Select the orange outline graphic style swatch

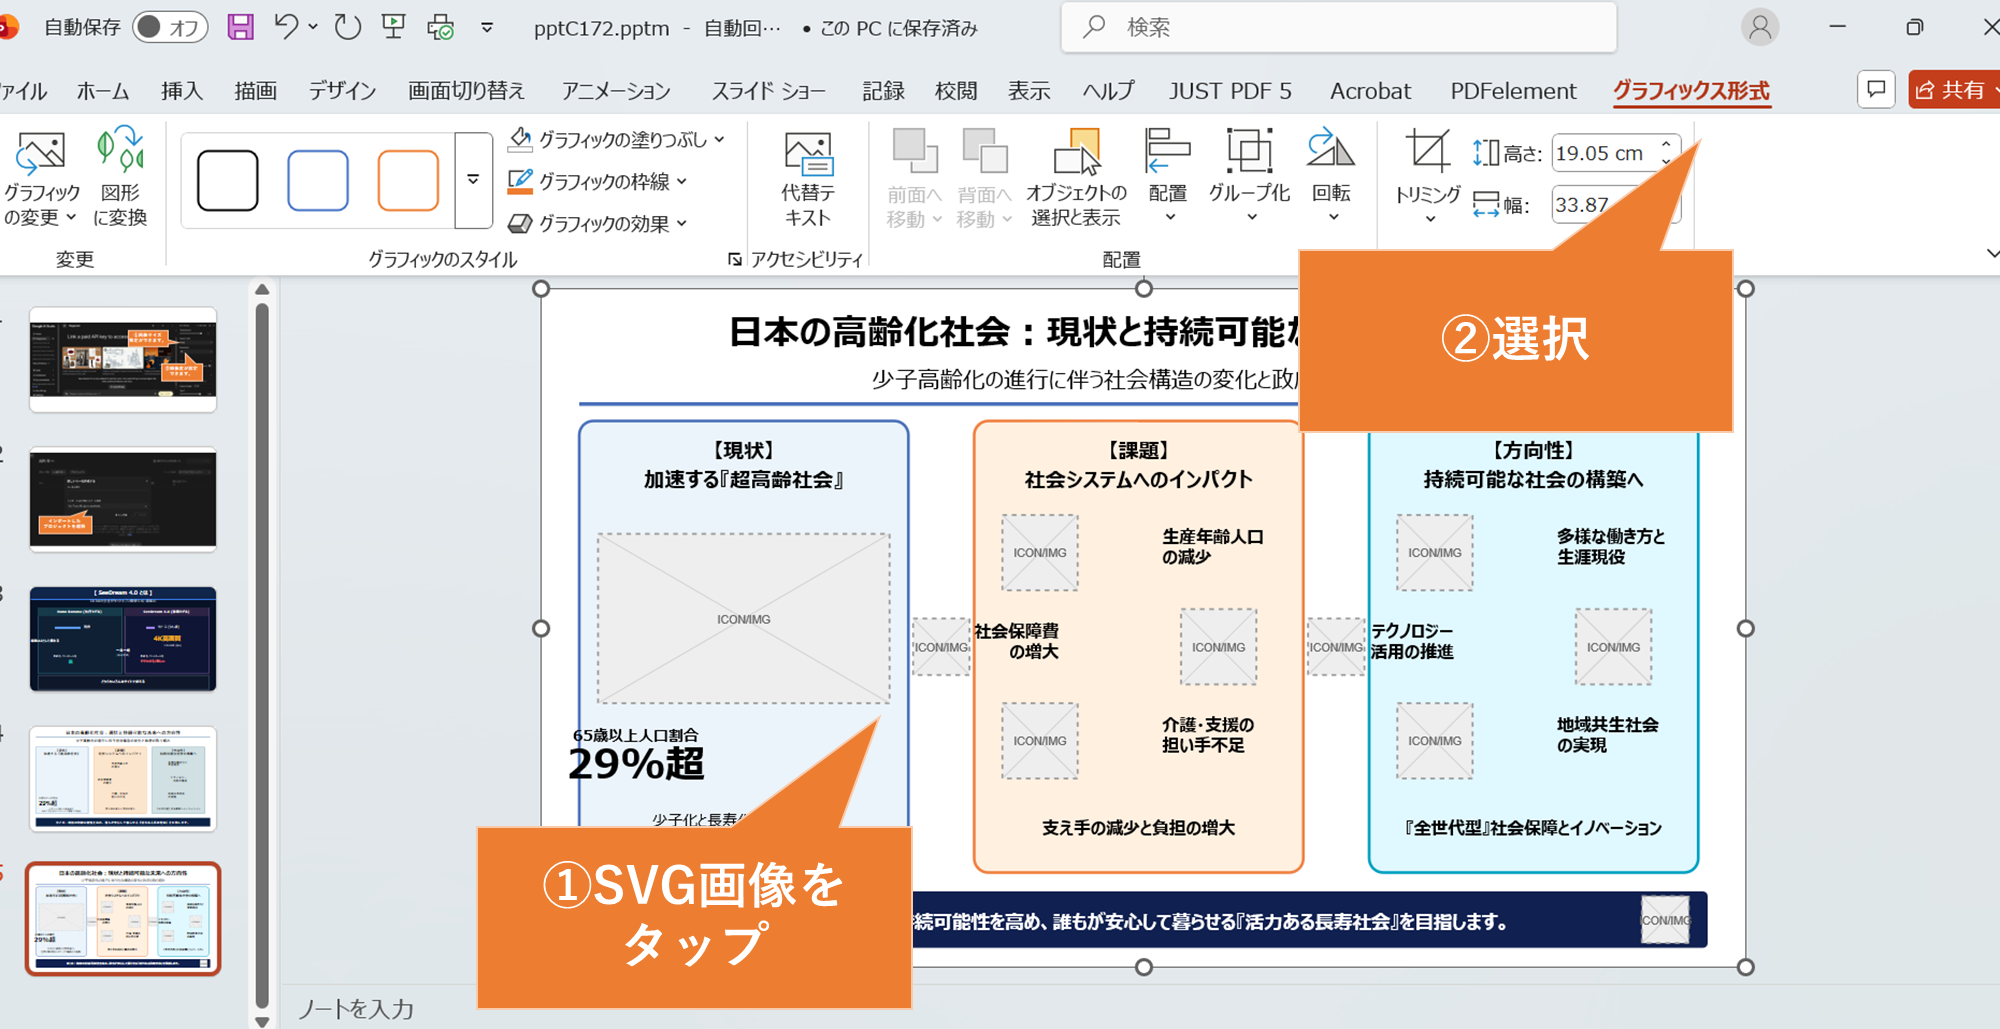tap(408, 181)
